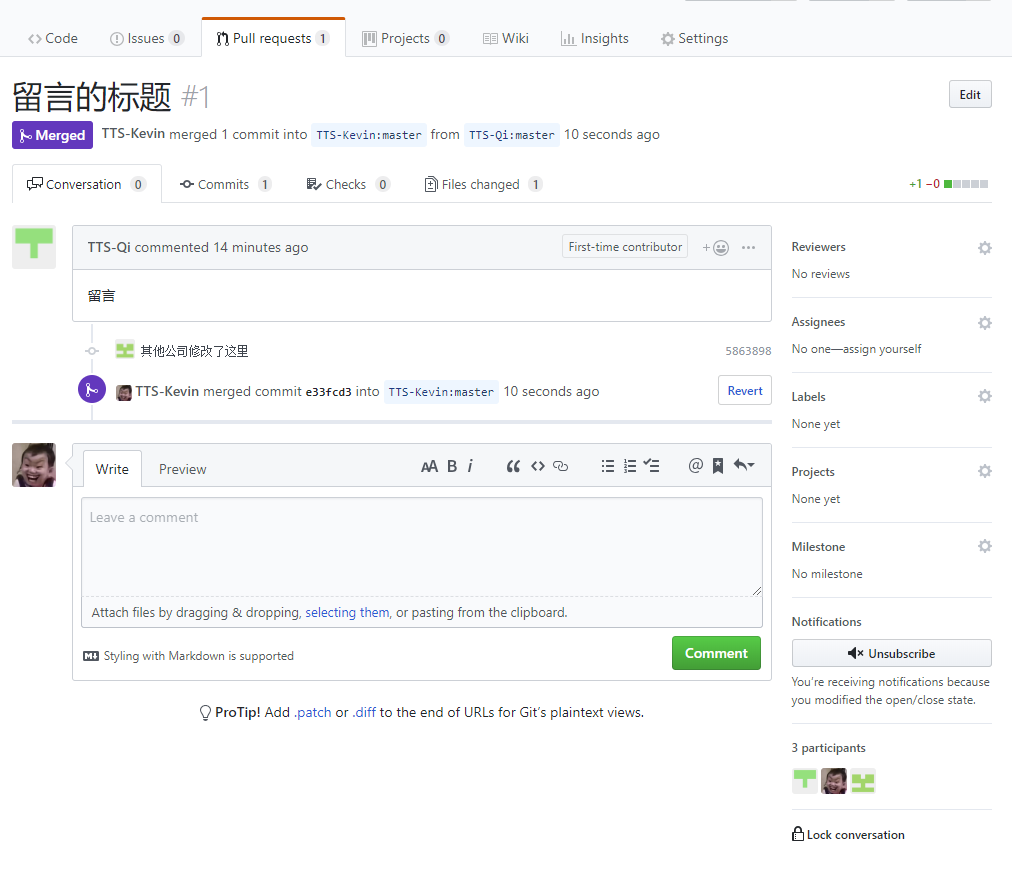Click the 'assign yourself' link
This screenshot has width=1012, height=875.
pos(882,349)
